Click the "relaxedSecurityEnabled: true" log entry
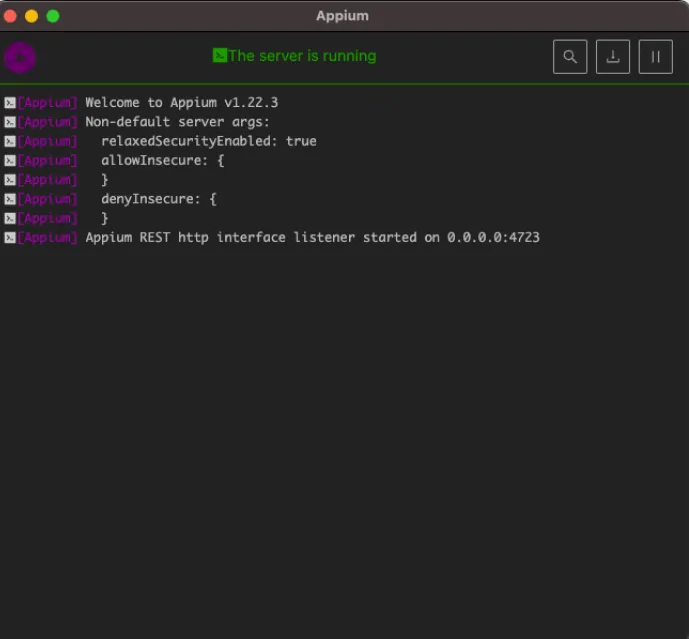The height and width of the screenshot is (639, 689). (208, 141)
